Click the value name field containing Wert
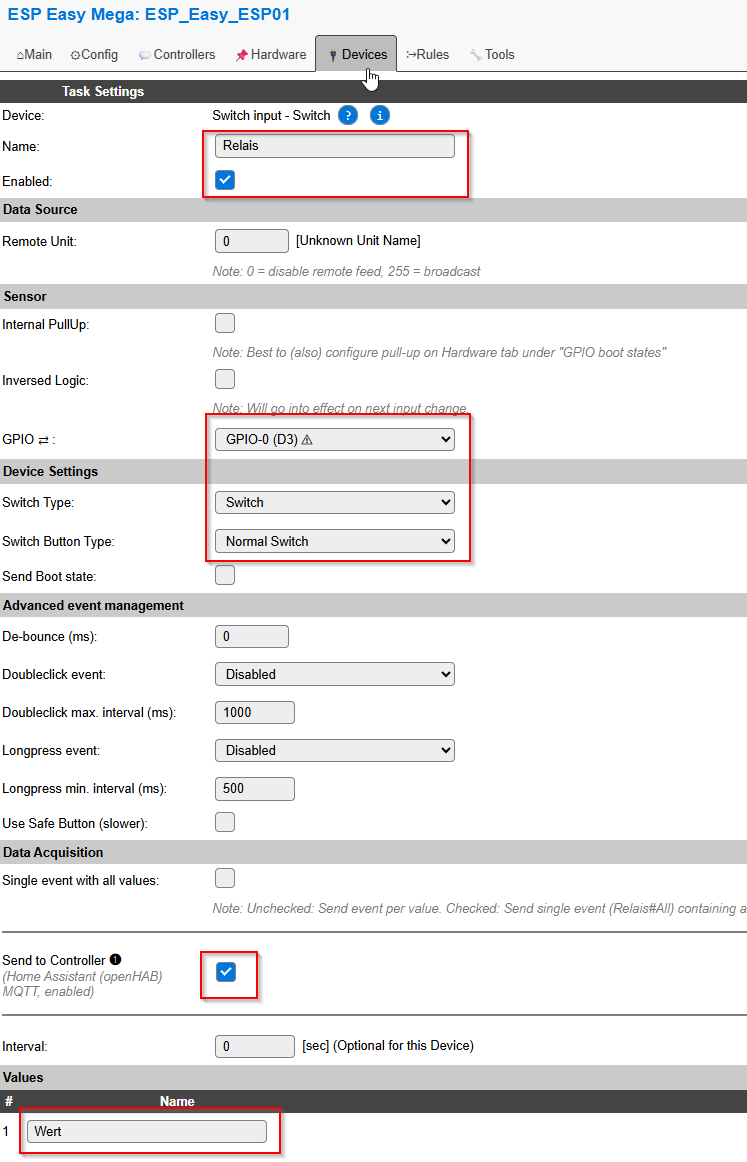This screenshot has width=747, height=1162. [x=147, y=1131]
